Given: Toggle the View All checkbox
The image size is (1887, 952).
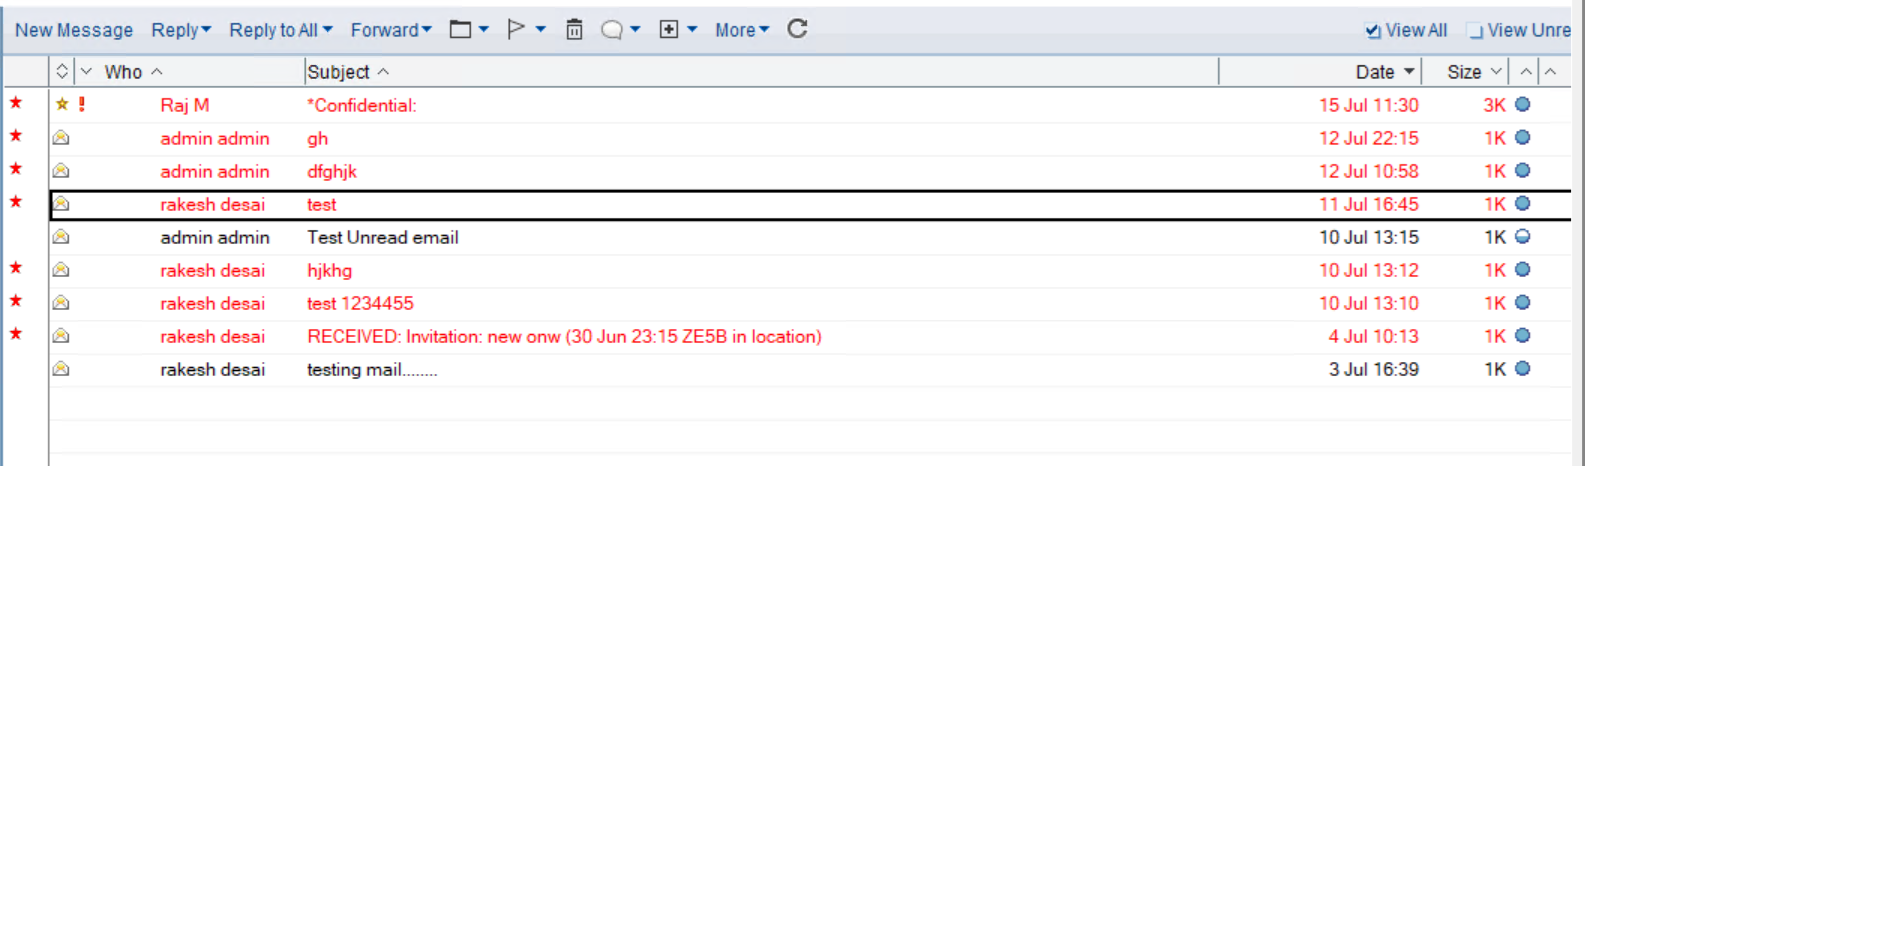Looking at the screenshot, I should pyautogui.click(x=1373, y=31).
